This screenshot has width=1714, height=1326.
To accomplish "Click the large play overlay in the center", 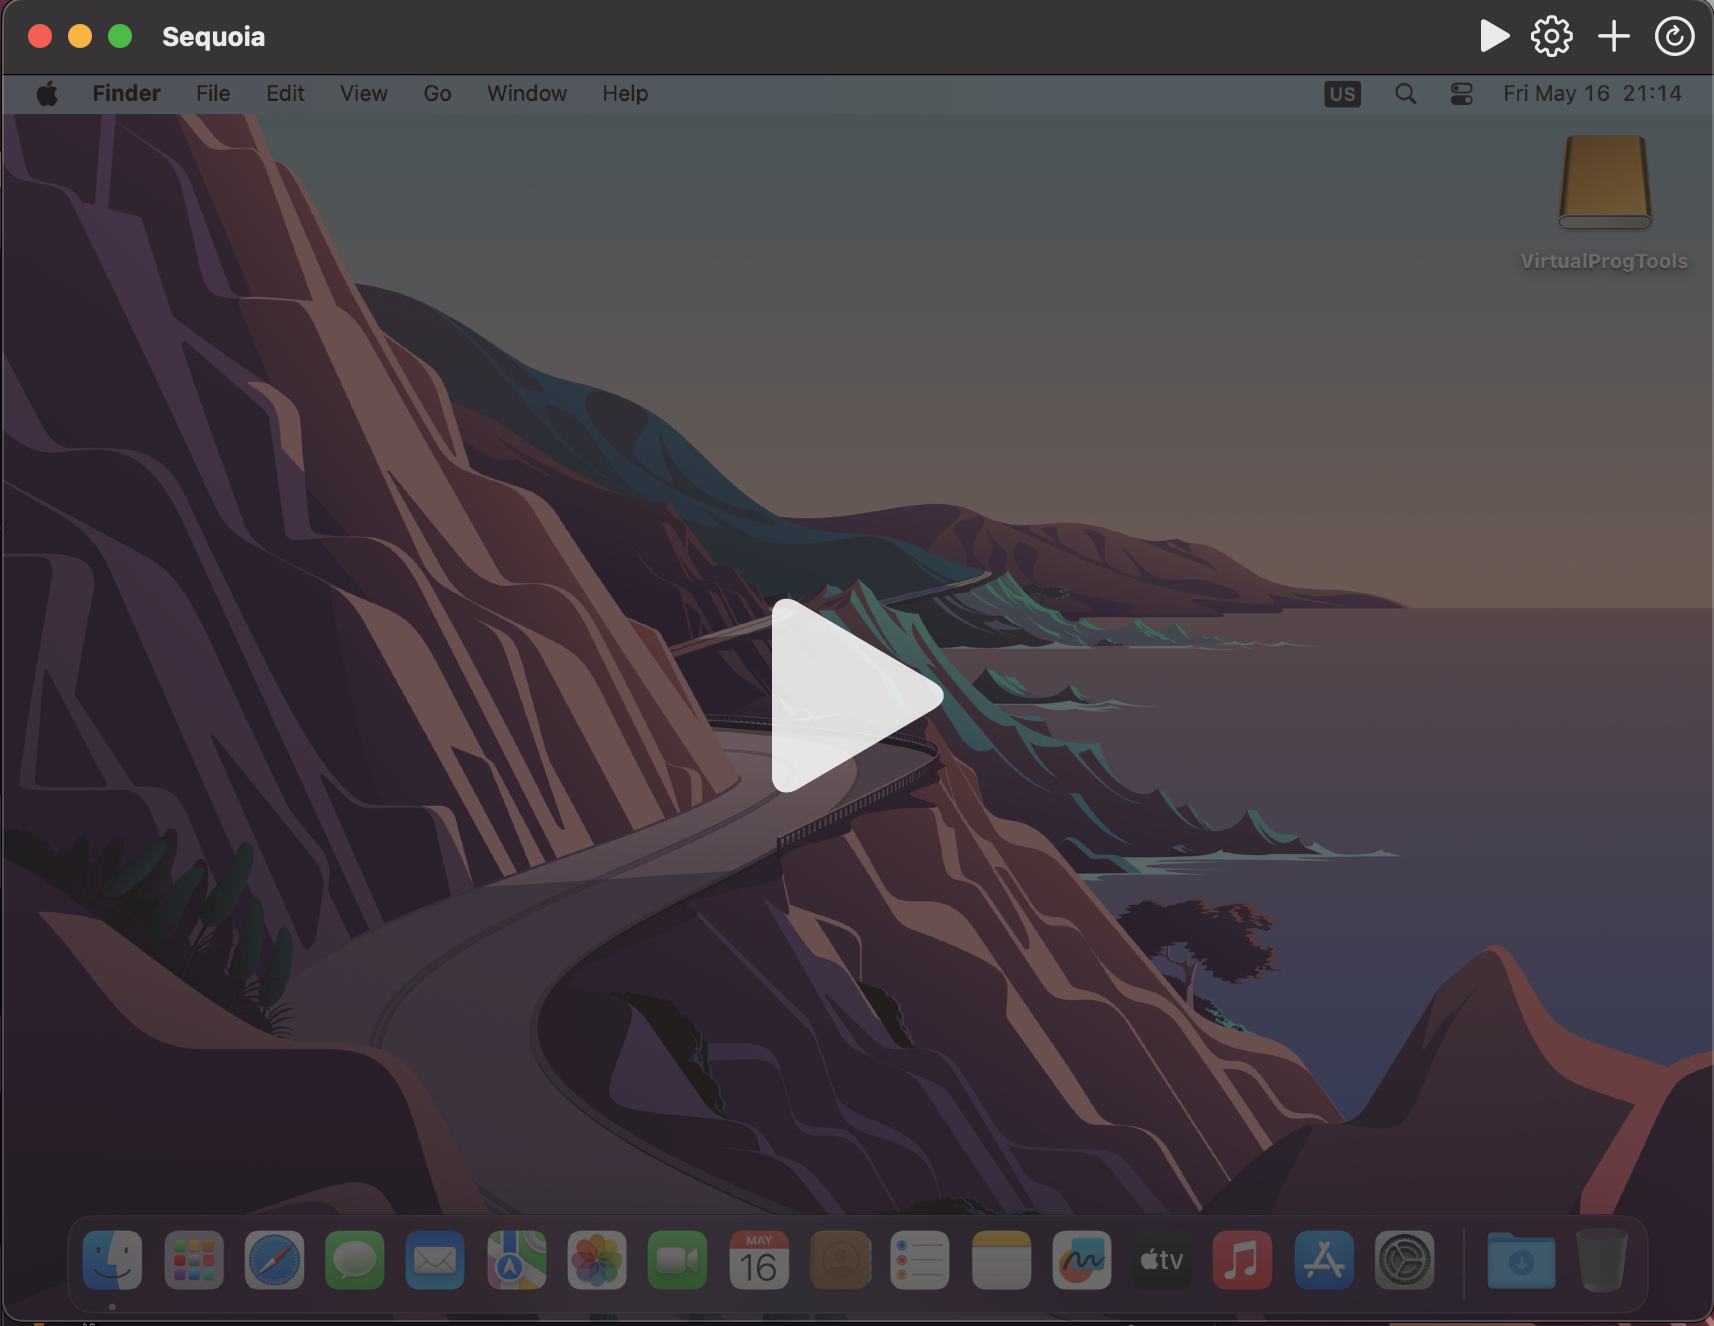I will click(856, 696).
